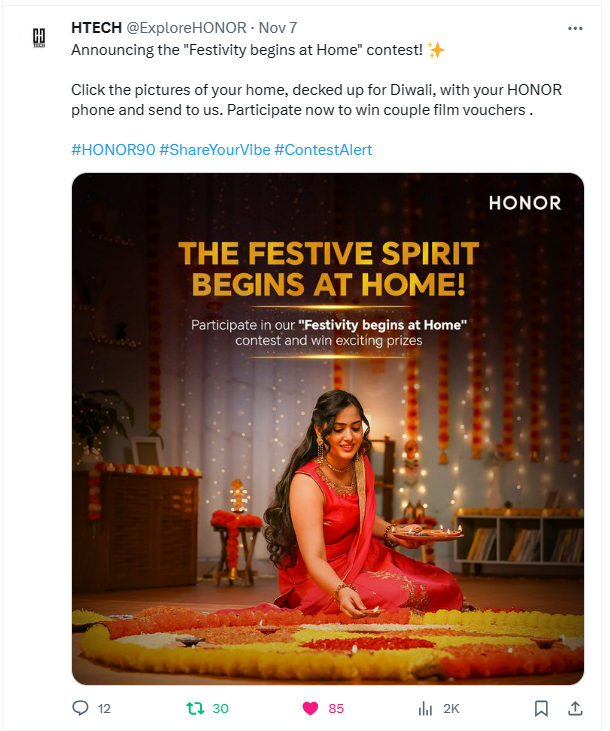Click the share upload icon
Viewport: 610px width, 731px height.
pyautogui.click(x=575, y=708)
